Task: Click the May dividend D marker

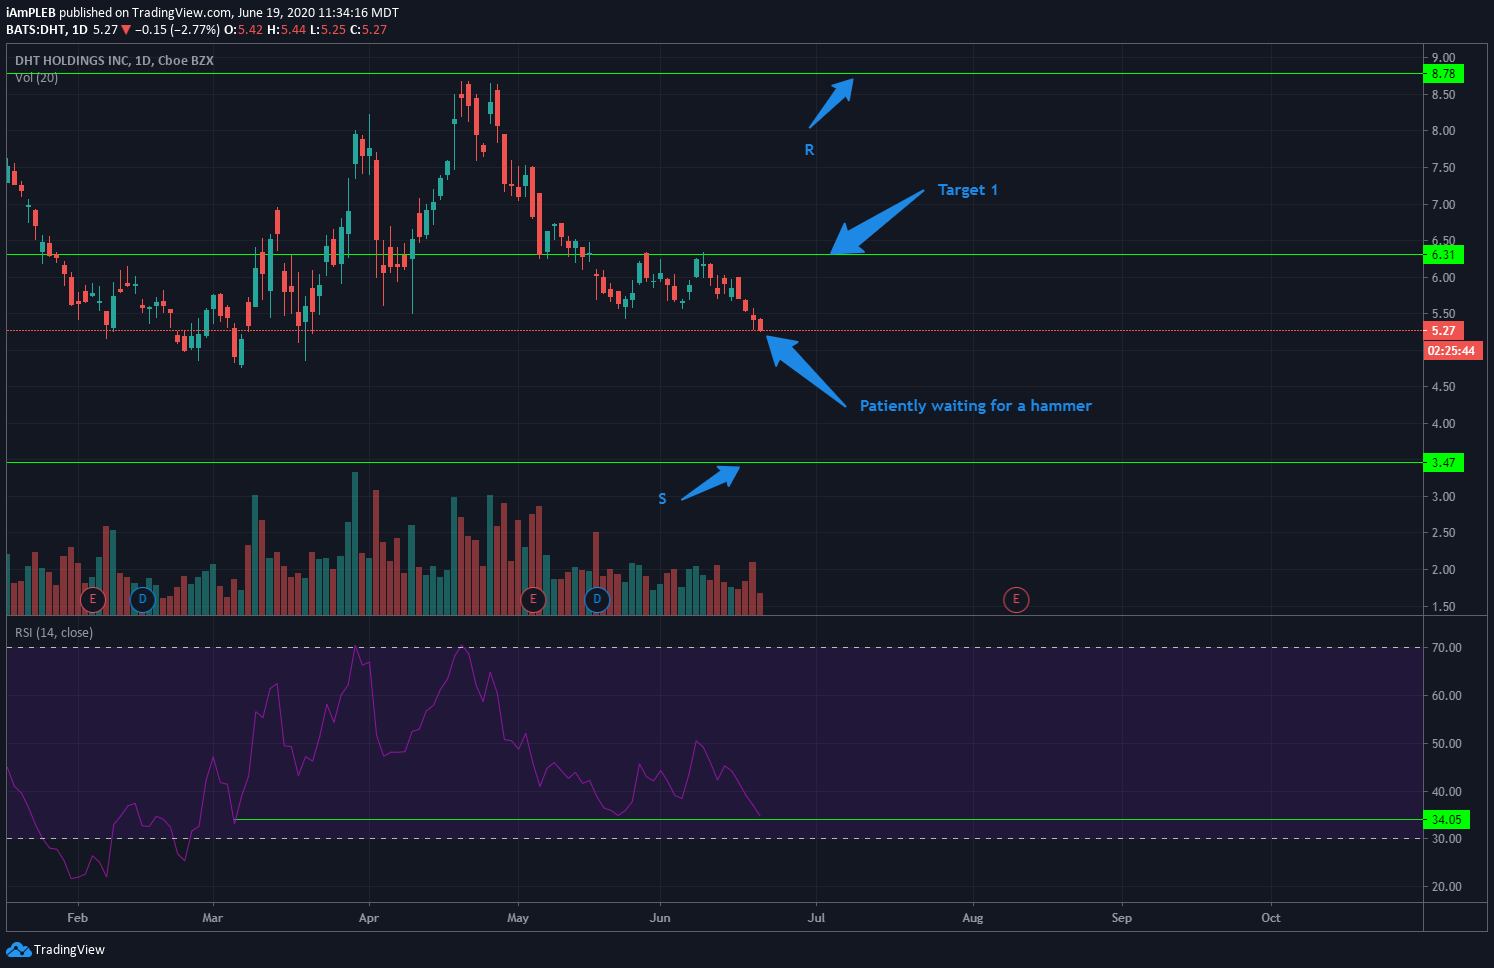Action: pyautogui.click(x=597, y=600)
